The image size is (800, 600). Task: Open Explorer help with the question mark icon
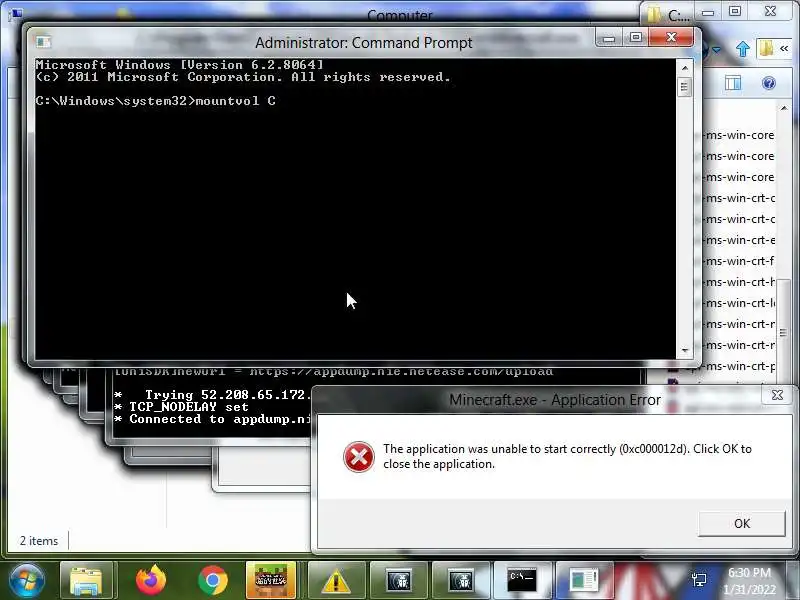point(769,83)
